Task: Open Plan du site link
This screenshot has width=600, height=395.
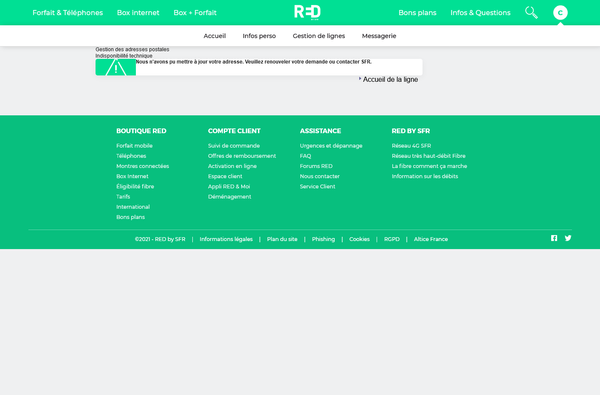Action: 282,239
